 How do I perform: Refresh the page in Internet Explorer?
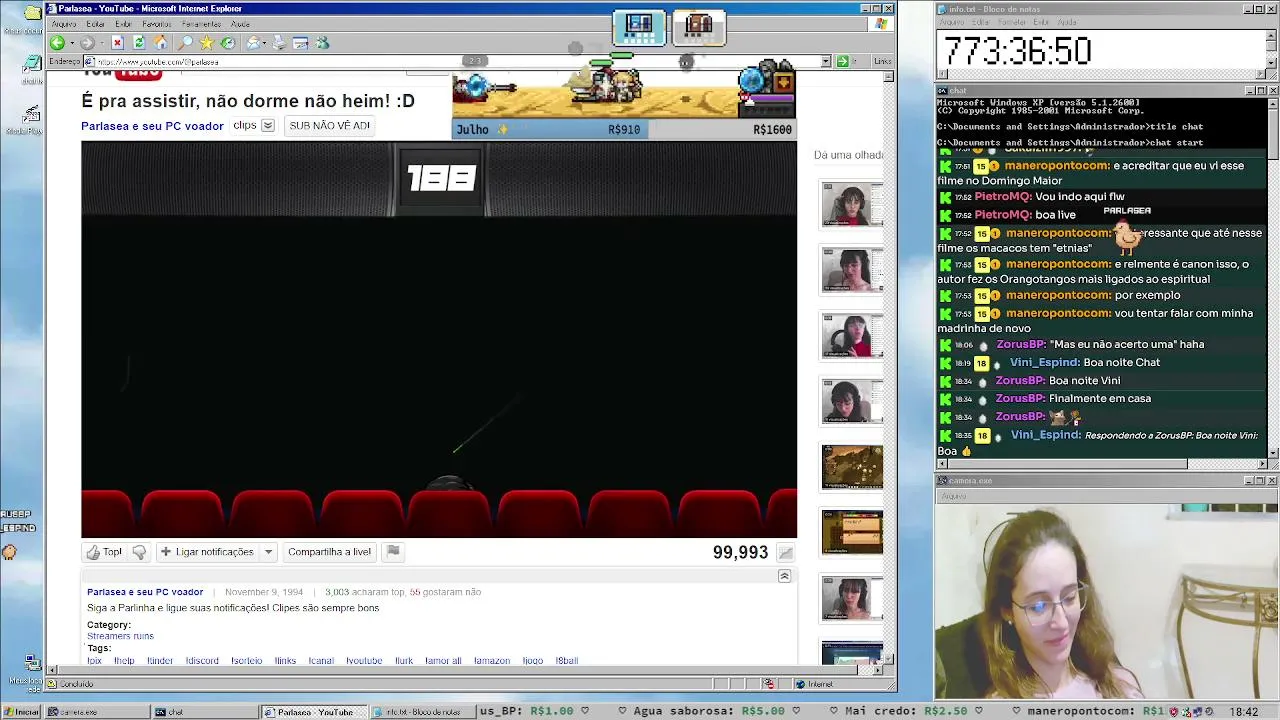[x=139, y=43]
